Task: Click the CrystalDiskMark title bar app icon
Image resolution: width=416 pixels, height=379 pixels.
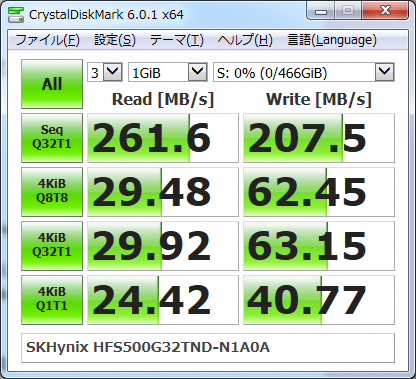Action: click(16, 14)
